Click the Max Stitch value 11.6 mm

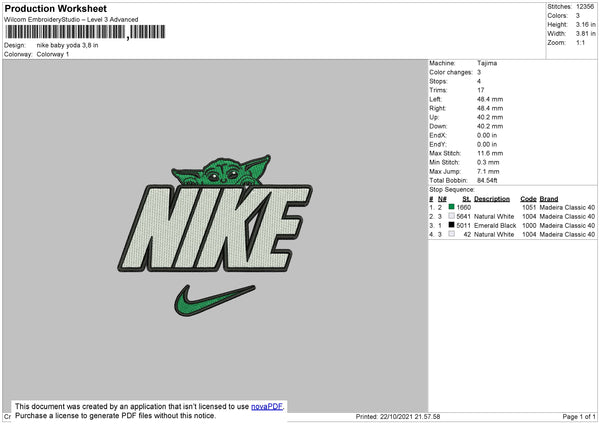point(490,153)
